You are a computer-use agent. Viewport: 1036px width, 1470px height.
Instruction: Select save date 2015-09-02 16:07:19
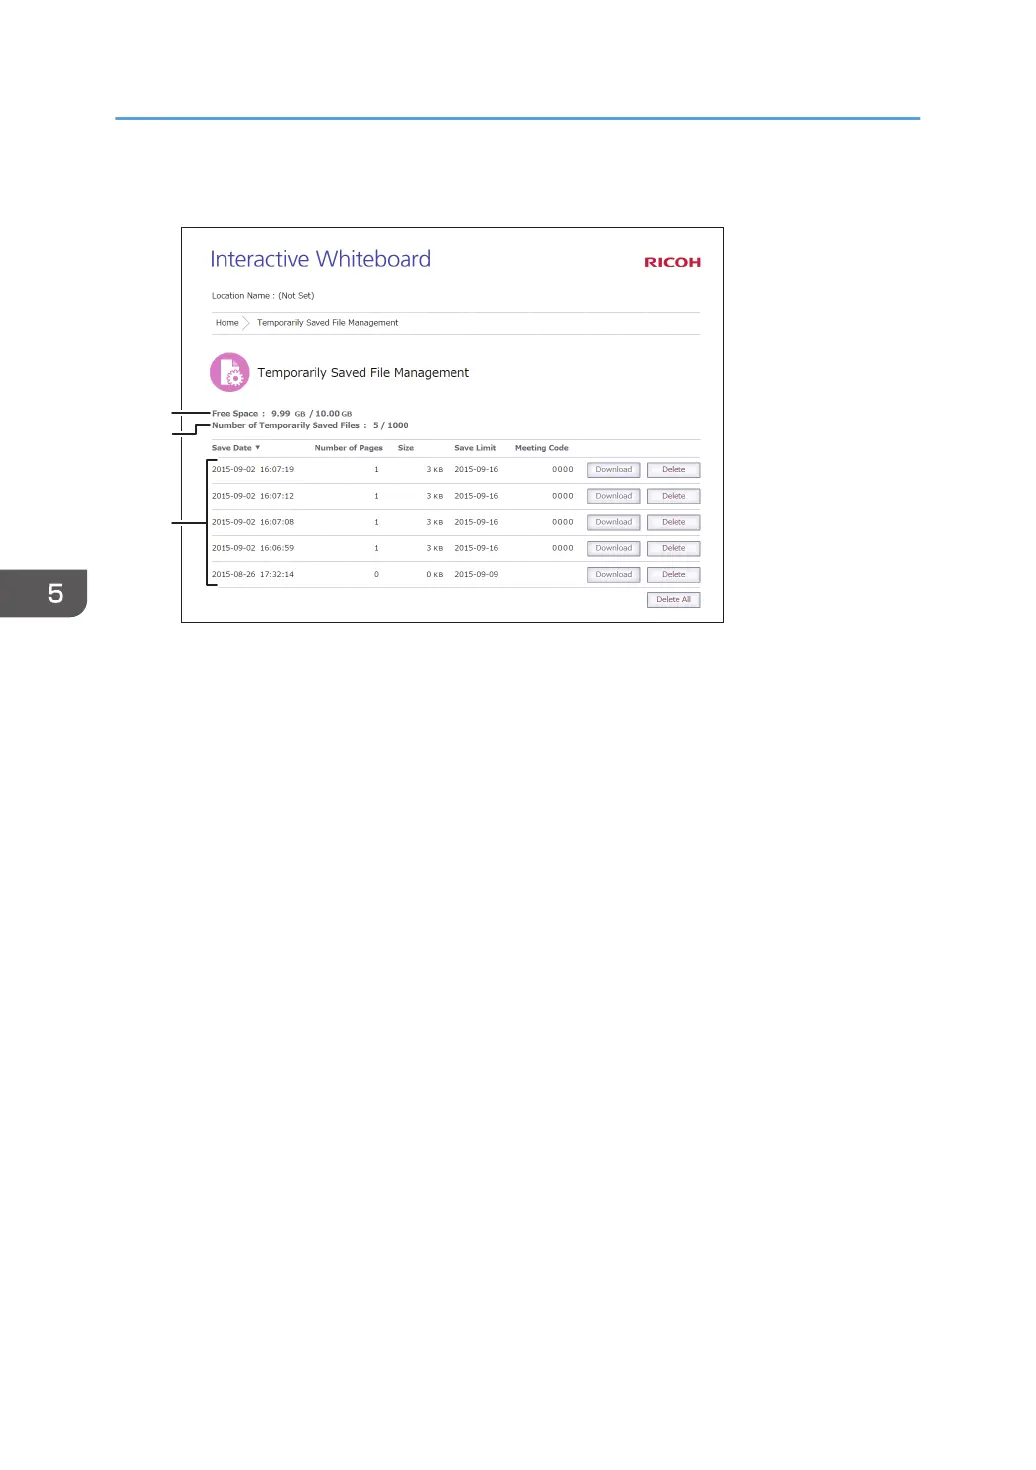pyautogui.click(x=253, y=469)
